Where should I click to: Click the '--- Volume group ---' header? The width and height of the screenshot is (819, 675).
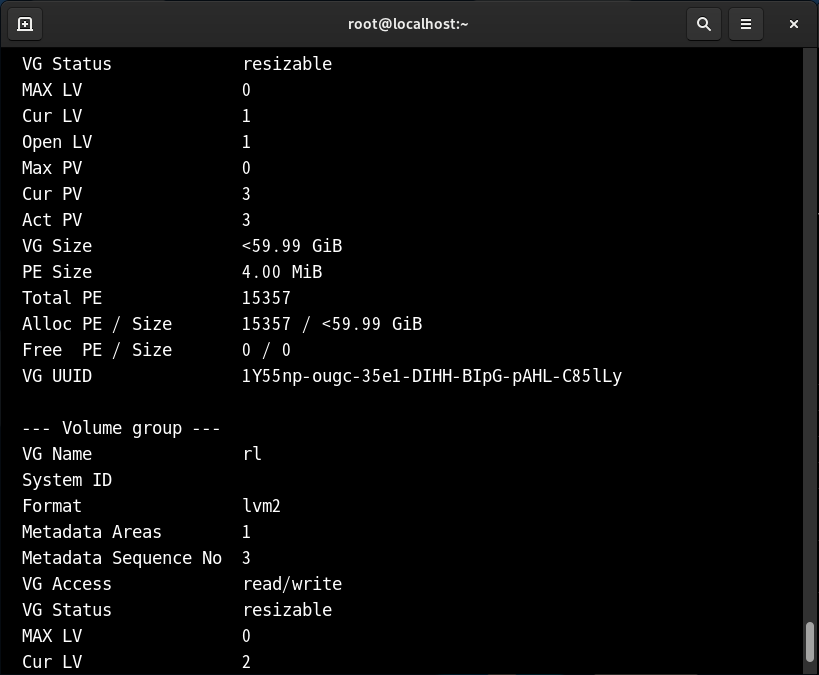tap(121, 428)
